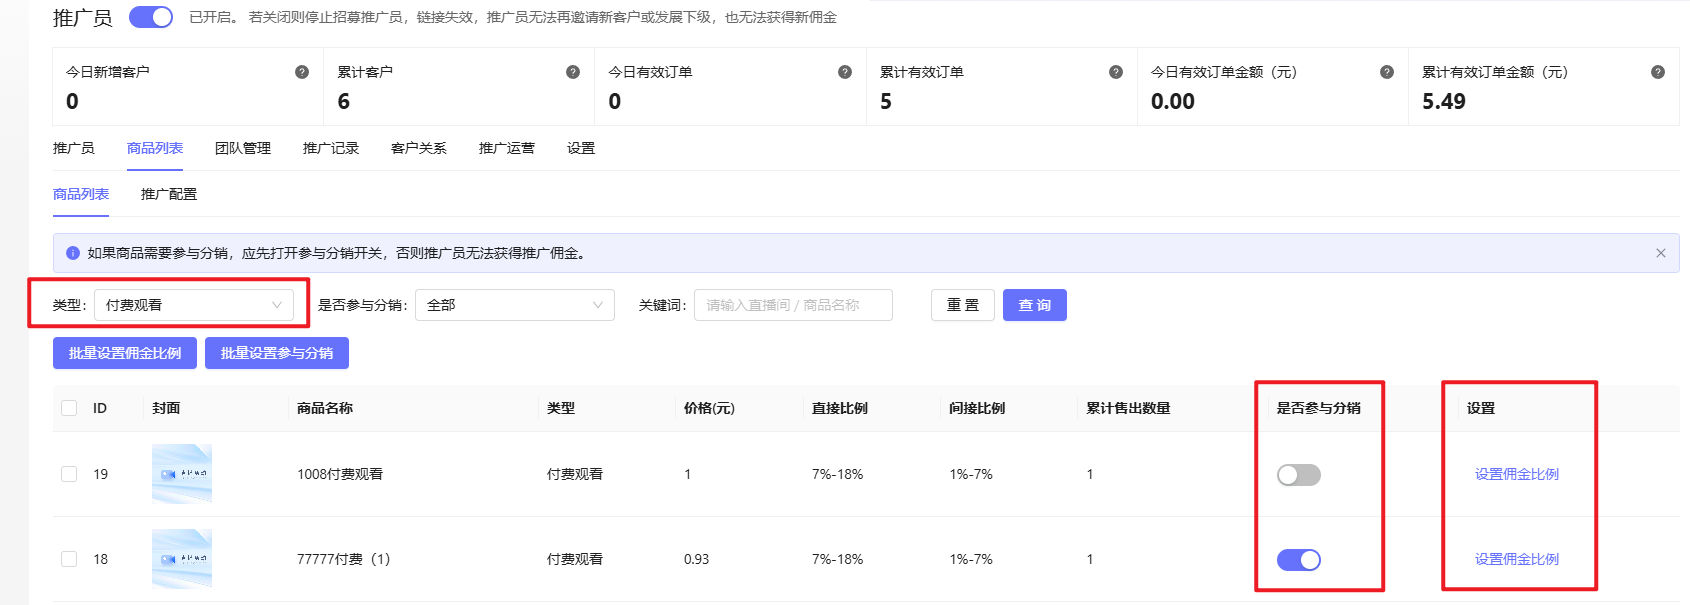Disable 参与分销 for 77777付费 item

(1298, 560)
